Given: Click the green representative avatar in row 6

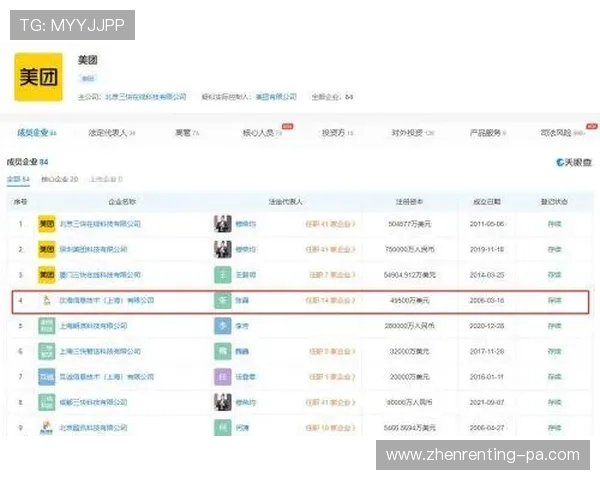Looking at the screenshot, I should 223,351.
